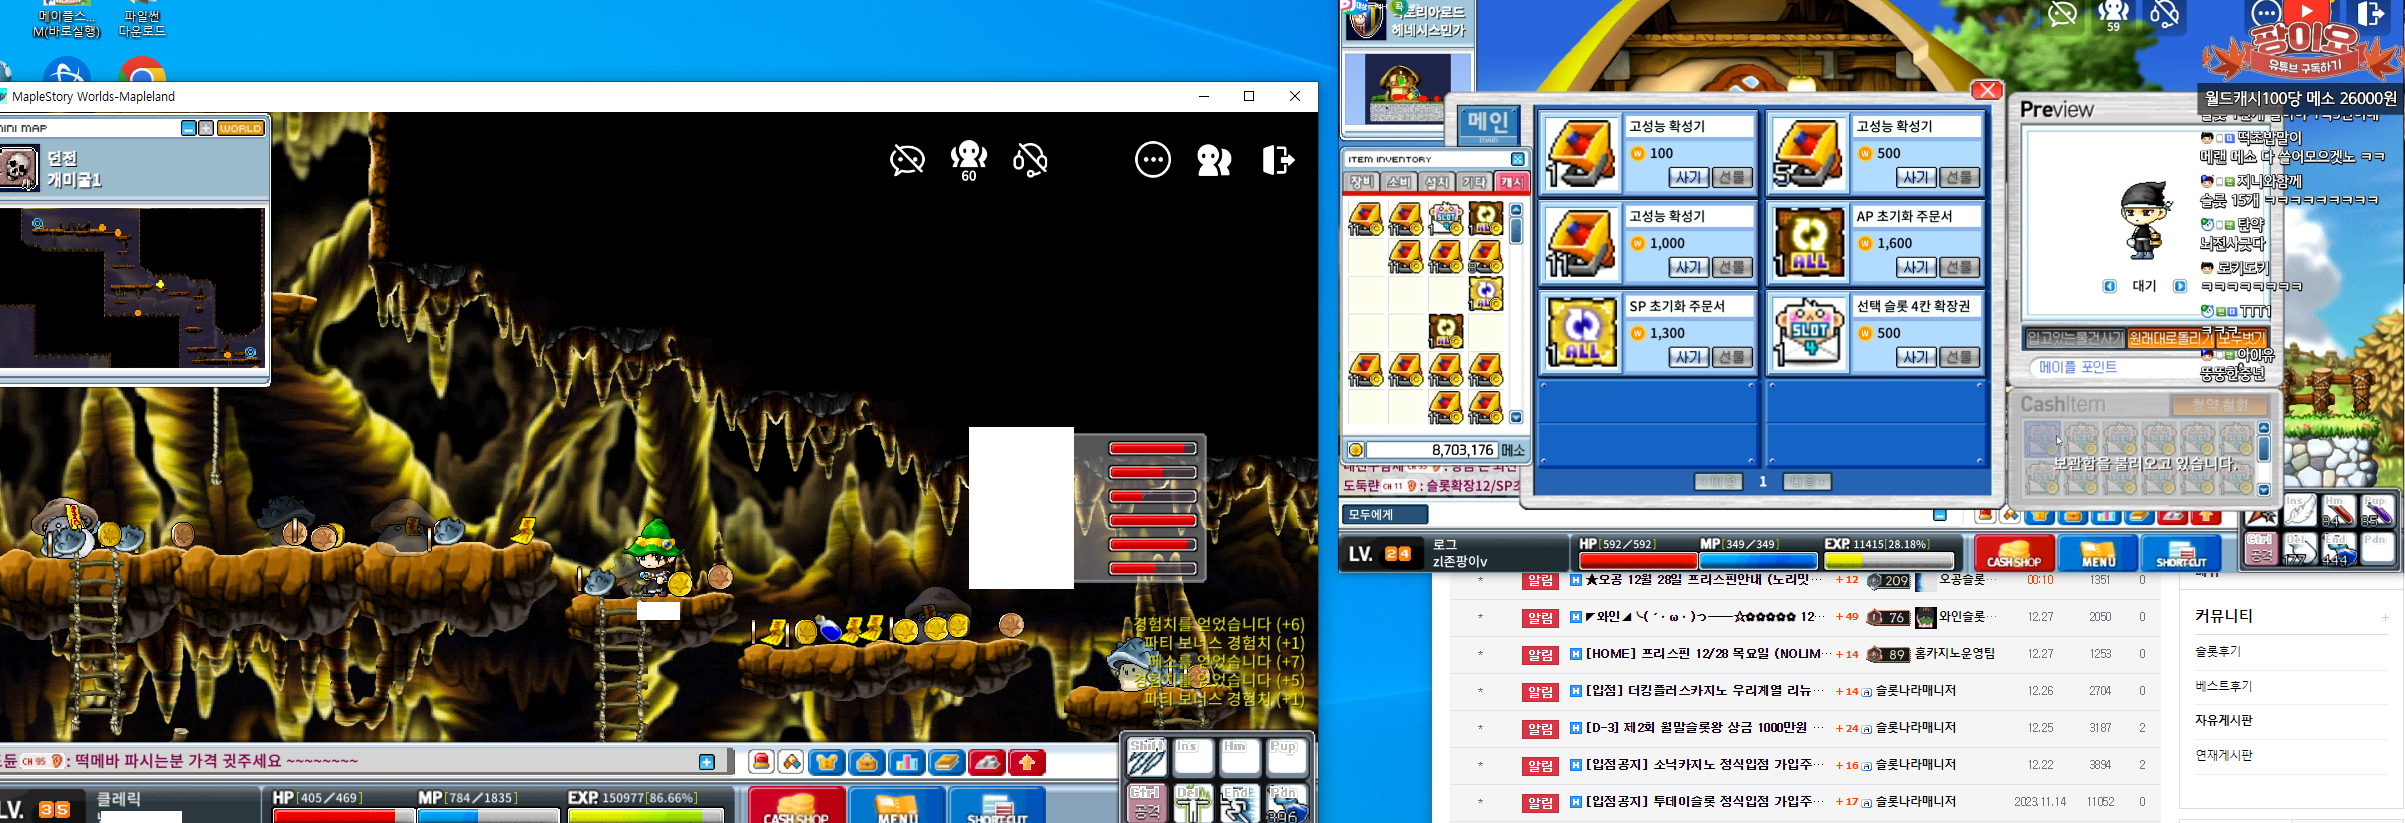Select the 설치 inventory tab
The height and width of the screenshot is (823, 2405).
[x=1437, y=182]
